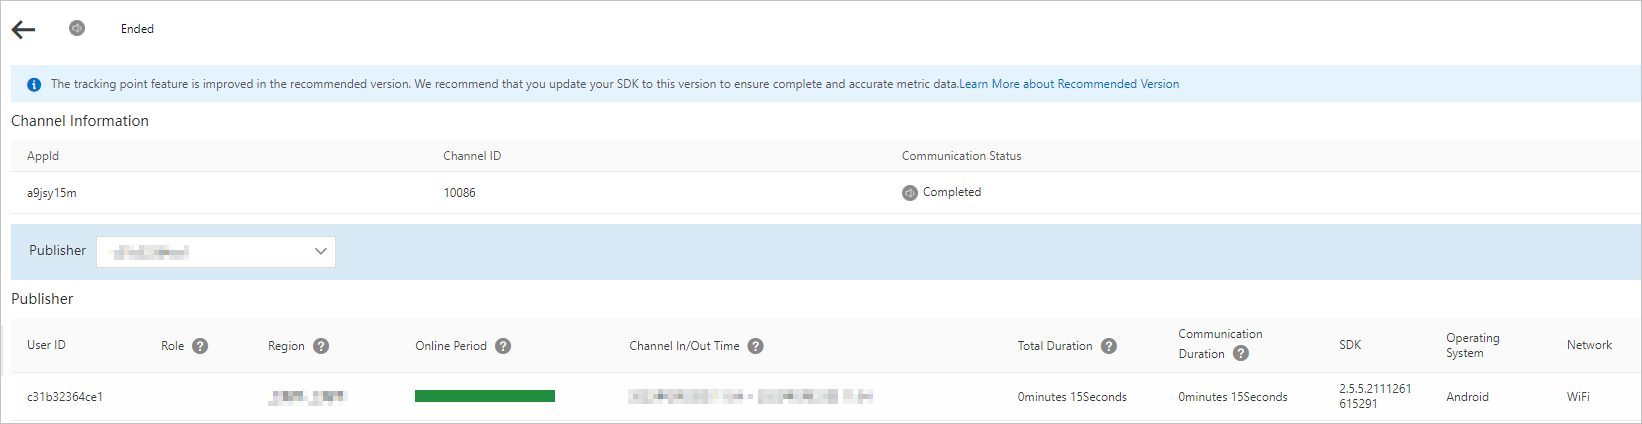This screenshot has height=424, width=1642.
Task: Click the green Online Period bar
Action: point(485,396)
